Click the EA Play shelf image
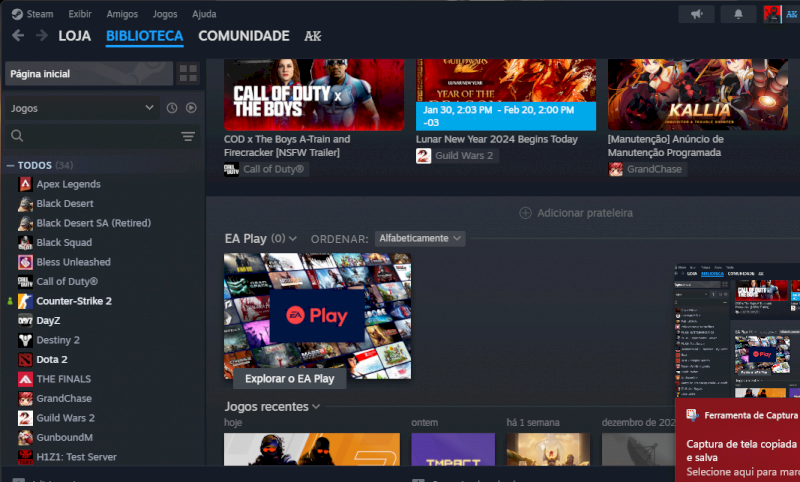The height and width of the screenshot is (482, 800). 317,316
